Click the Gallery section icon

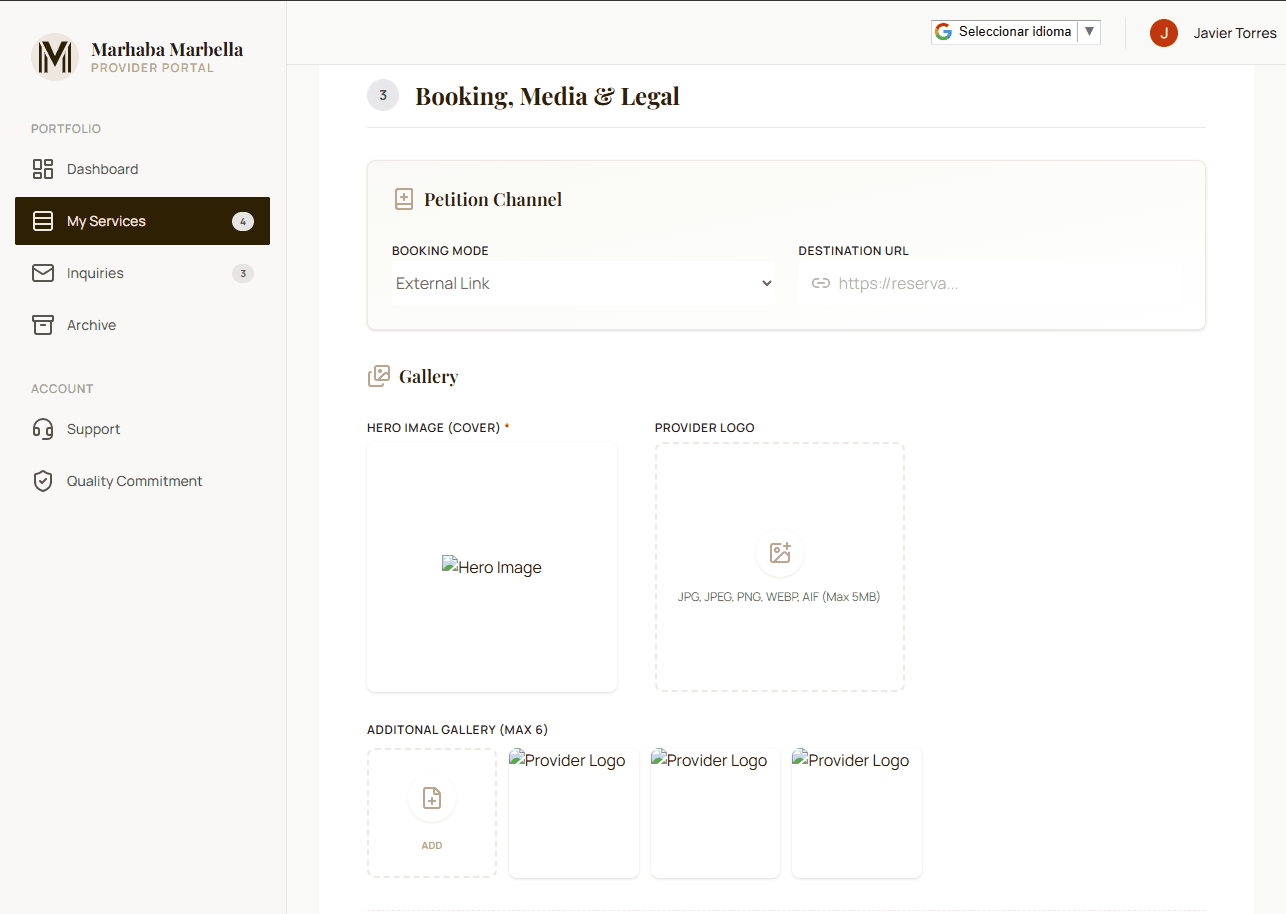pos(379,376)
